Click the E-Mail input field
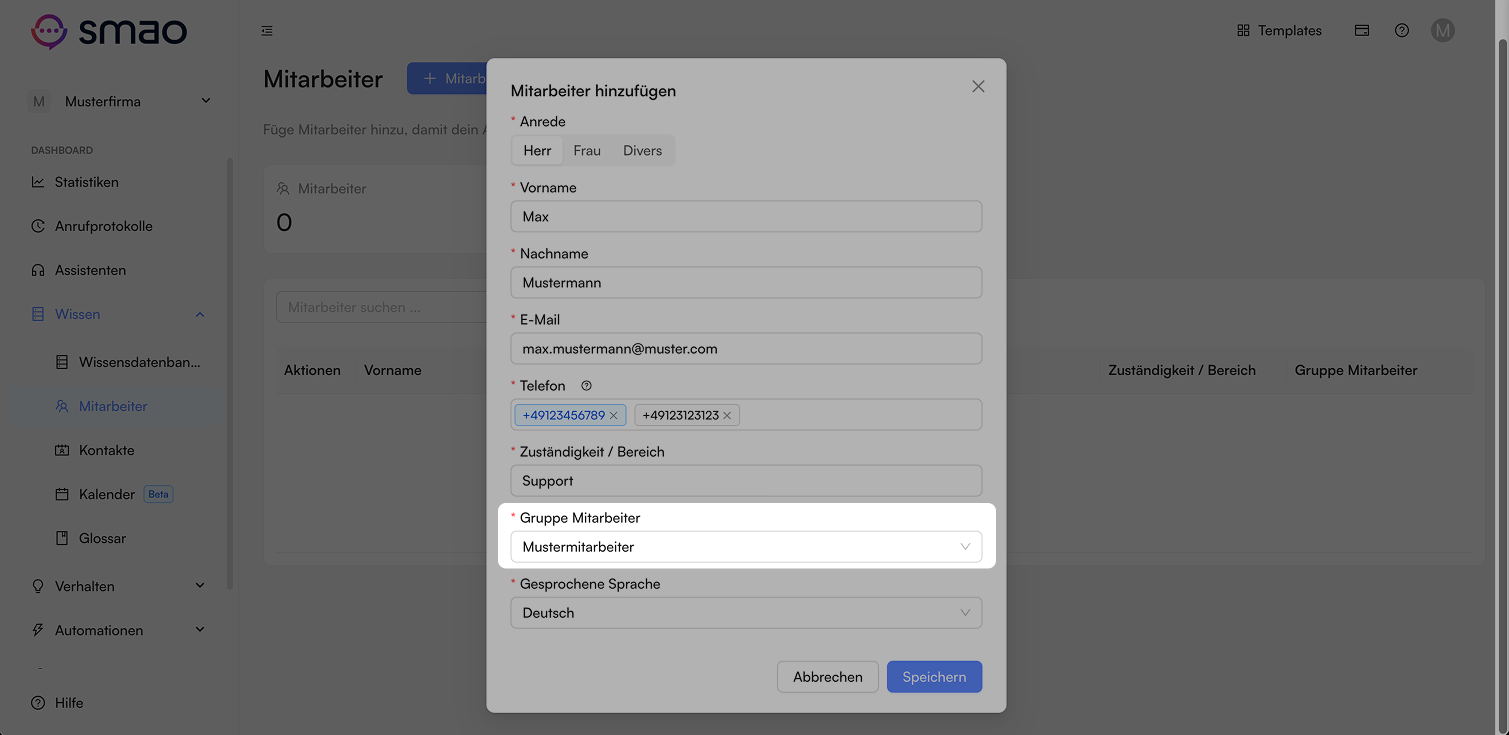This screenshot has height=735, width=1509. click(x=746, y=349)
